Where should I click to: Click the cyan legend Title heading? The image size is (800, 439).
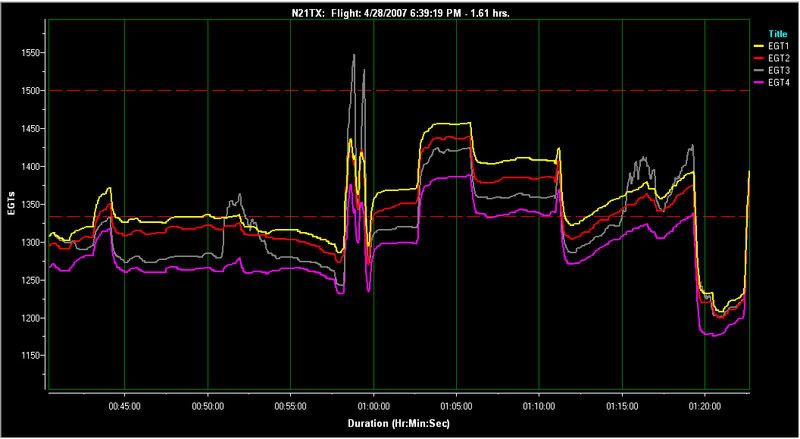[776, 33]
